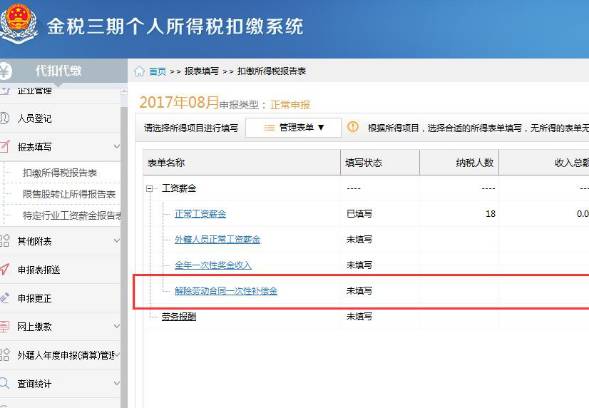This screenshot has width=589, height=408.
Task: Click the 其他附表 grid icon
Action: (x=4, y=241)
